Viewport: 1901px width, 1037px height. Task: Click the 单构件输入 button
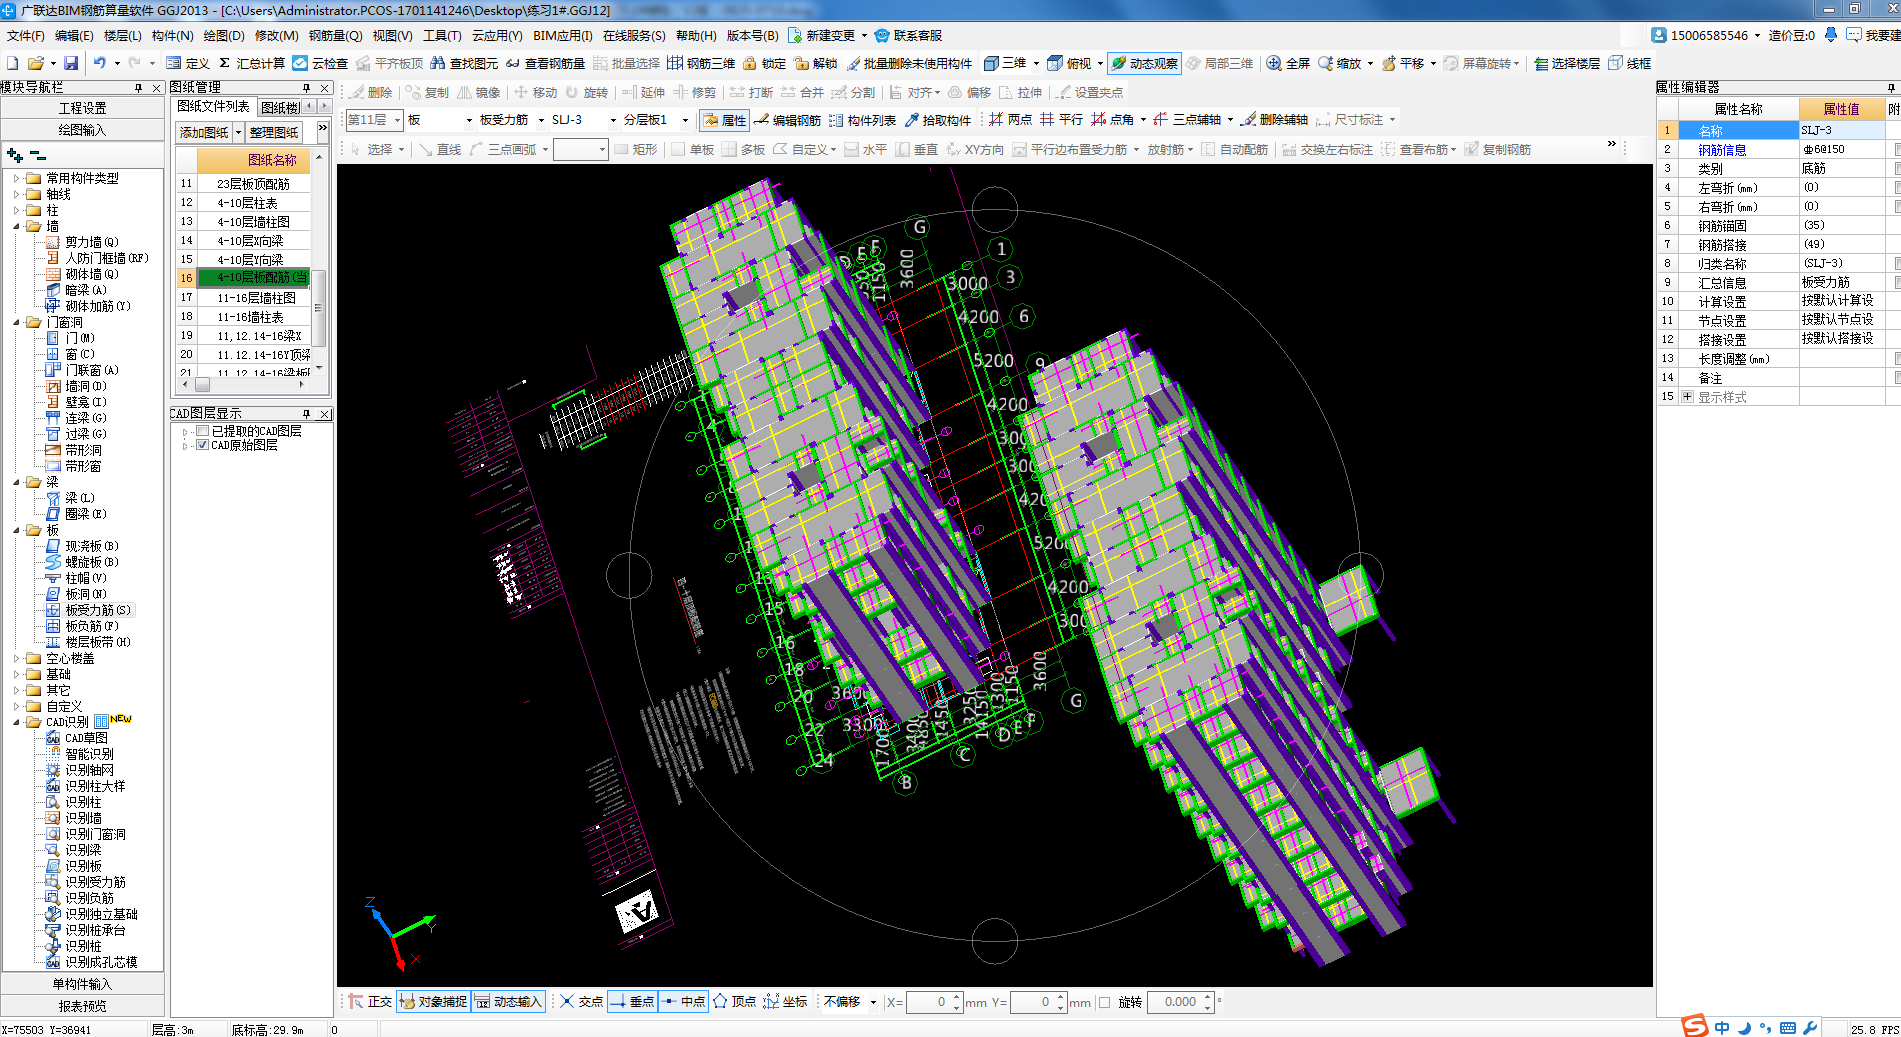pyautogui.click(x=83, y=984)
